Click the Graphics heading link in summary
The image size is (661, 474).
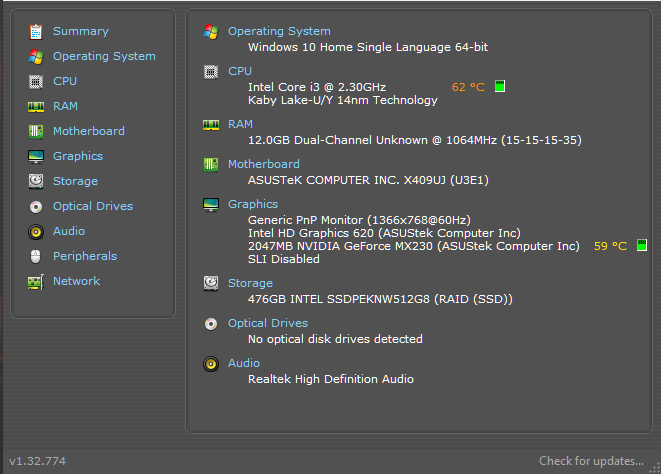253,204
